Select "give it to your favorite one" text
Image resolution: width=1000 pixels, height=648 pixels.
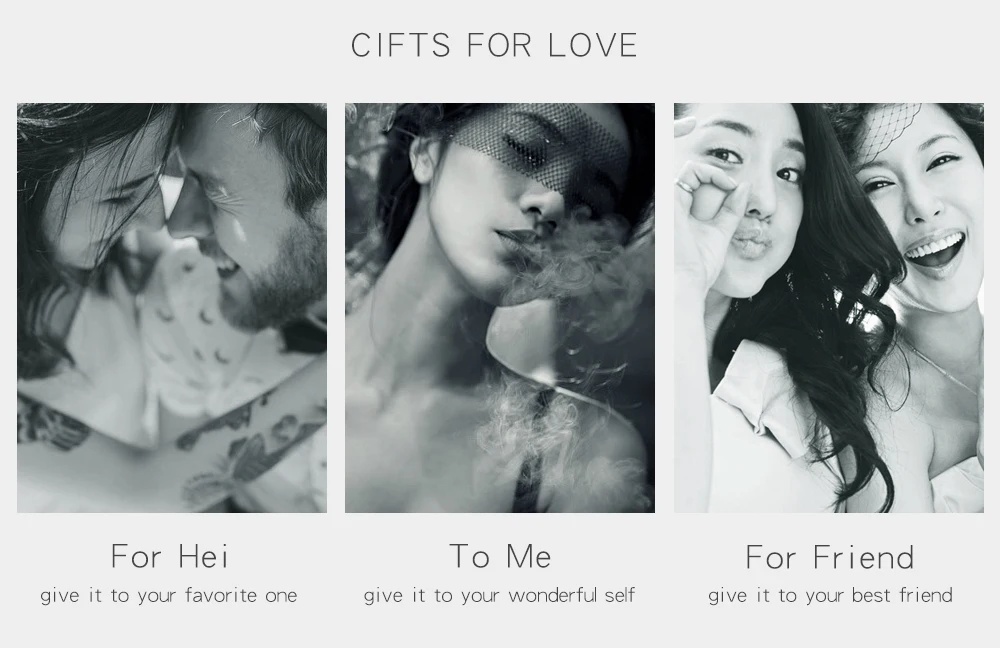click(169, 596)
